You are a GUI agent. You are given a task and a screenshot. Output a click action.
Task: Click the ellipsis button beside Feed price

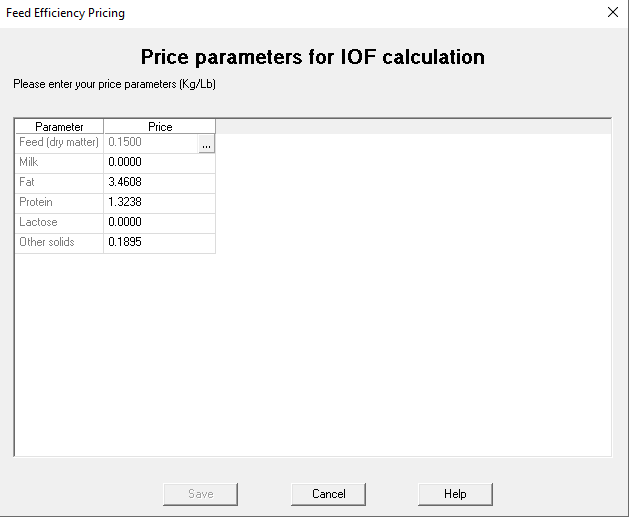click(x=206, y=144)
